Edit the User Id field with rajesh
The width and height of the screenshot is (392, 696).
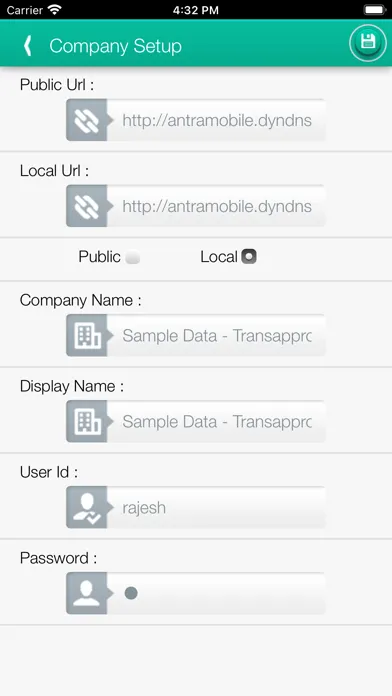coord(216,507)
